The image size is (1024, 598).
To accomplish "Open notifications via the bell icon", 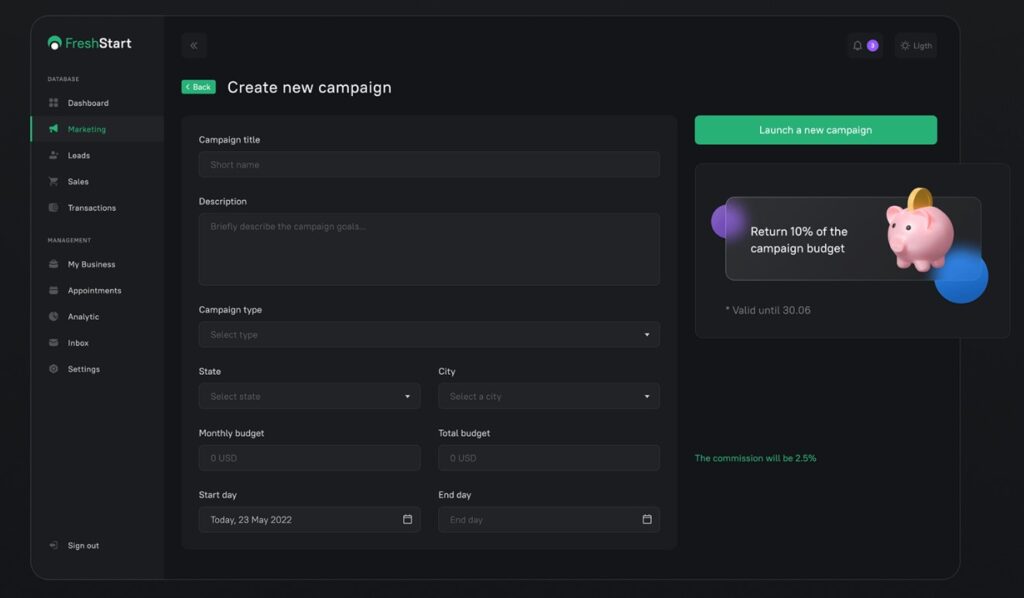I will (857, 46).
